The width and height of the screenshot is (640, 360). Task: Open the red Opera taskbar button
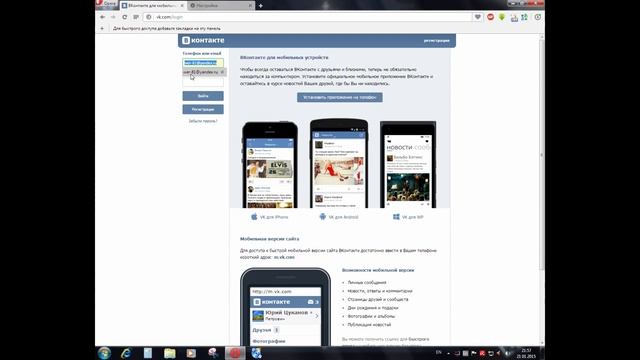(x=235, y=353)
